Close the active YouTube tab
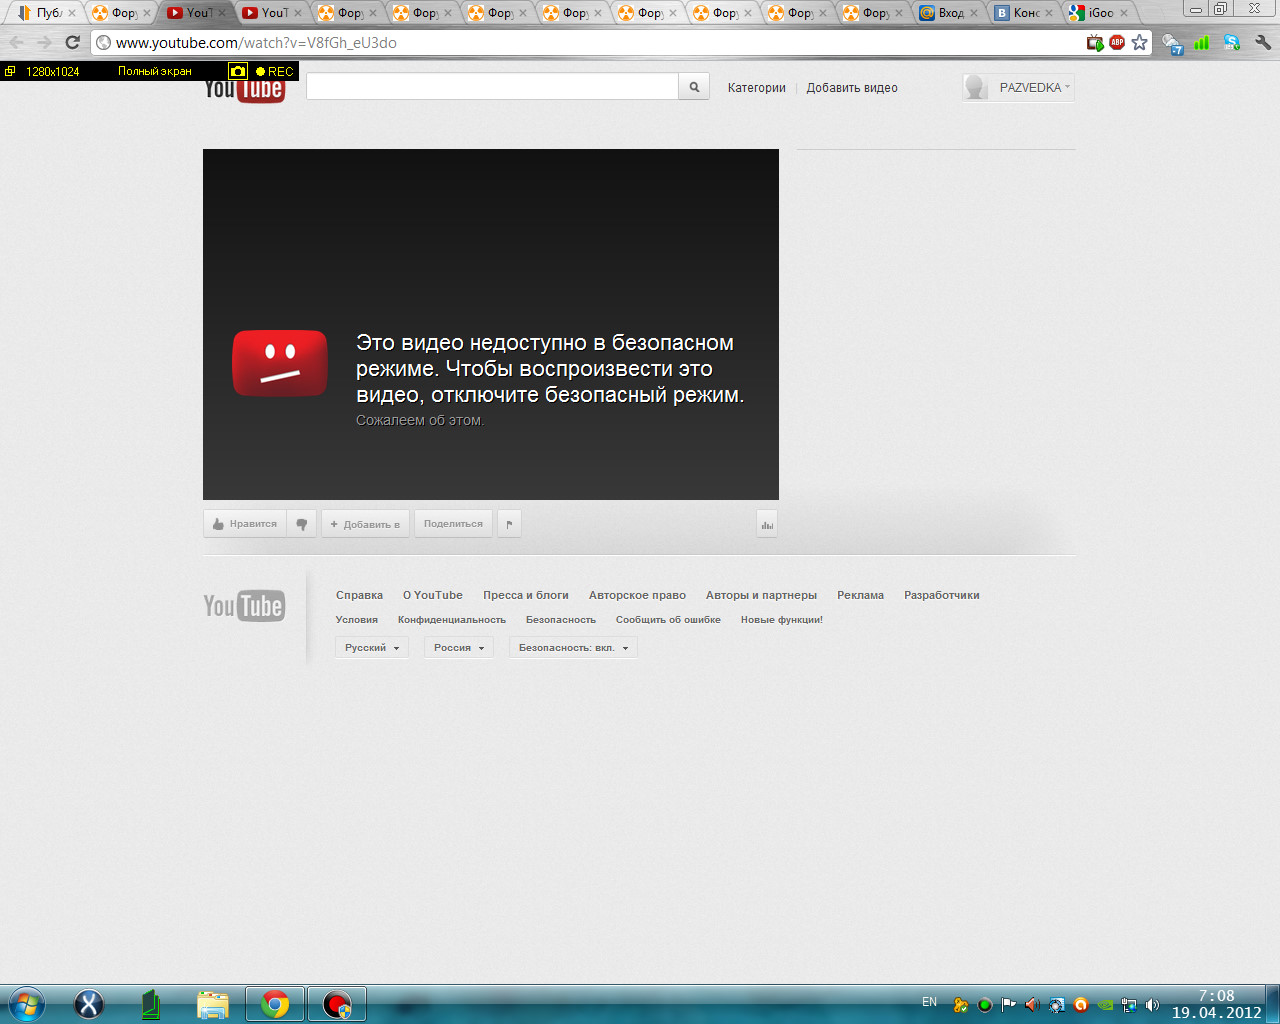This screenshot has width=1280, height=1024. coord(222,13)
